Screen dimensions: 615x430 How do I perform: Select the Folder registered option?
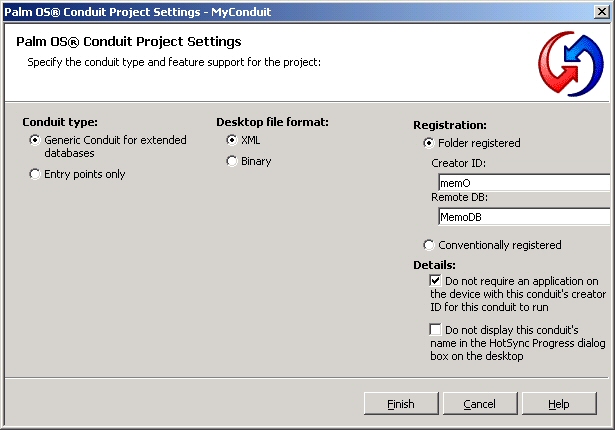click(429, 143)
